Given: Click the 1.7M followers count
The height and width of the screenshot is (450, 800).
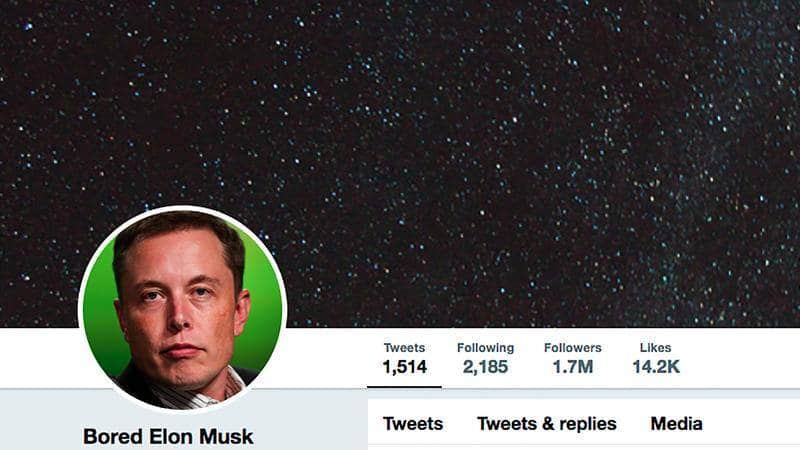Looking at the screenshot, I should pos(572,367).
